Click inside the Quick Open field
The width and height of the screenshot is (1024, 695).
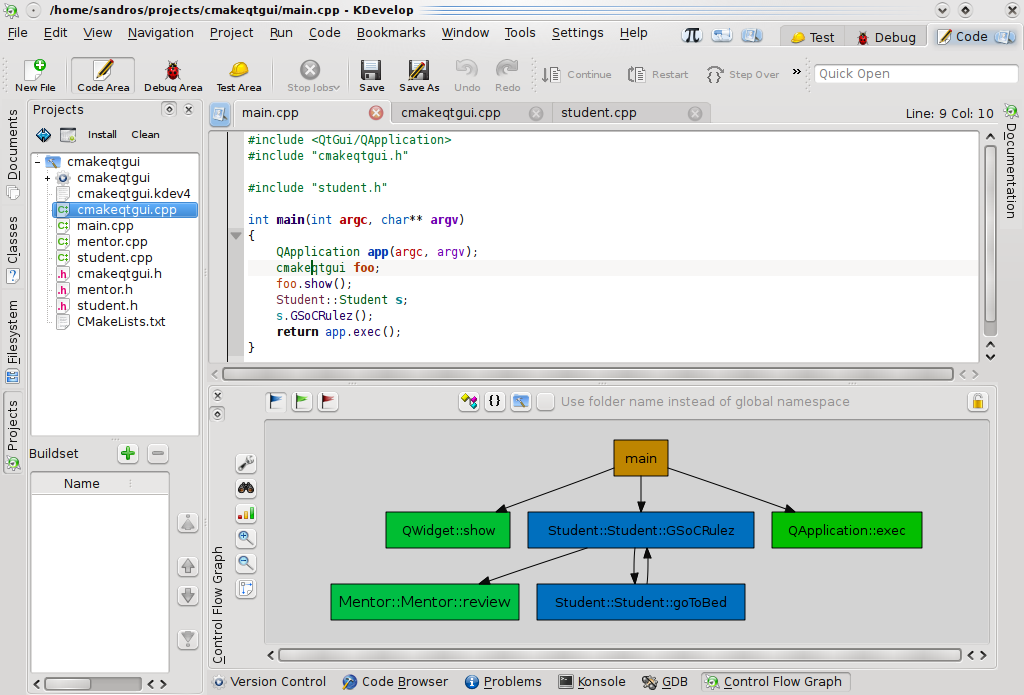(915, 73)
